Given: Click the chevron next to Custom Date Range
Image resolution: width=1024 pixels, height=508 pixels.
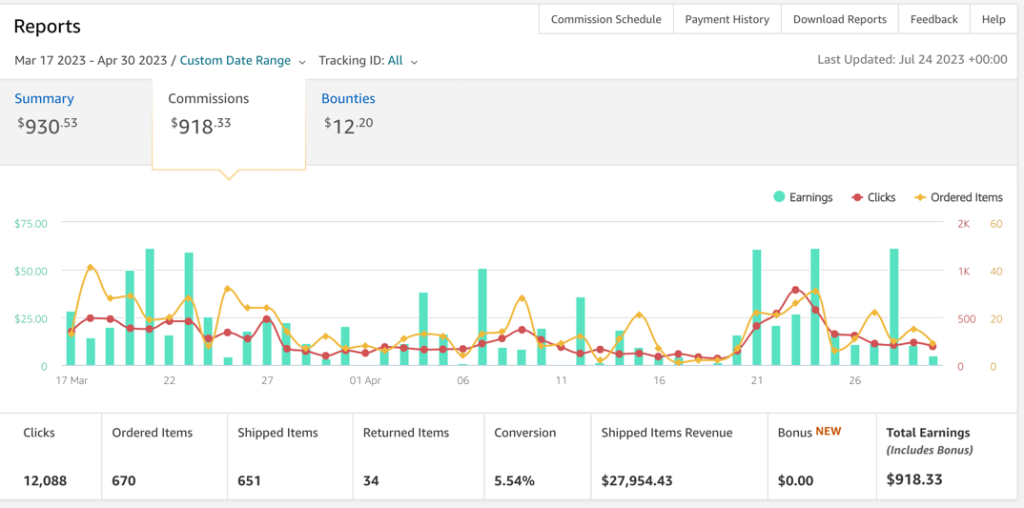Looking at the screenshot, I should [x=303, y=62].
